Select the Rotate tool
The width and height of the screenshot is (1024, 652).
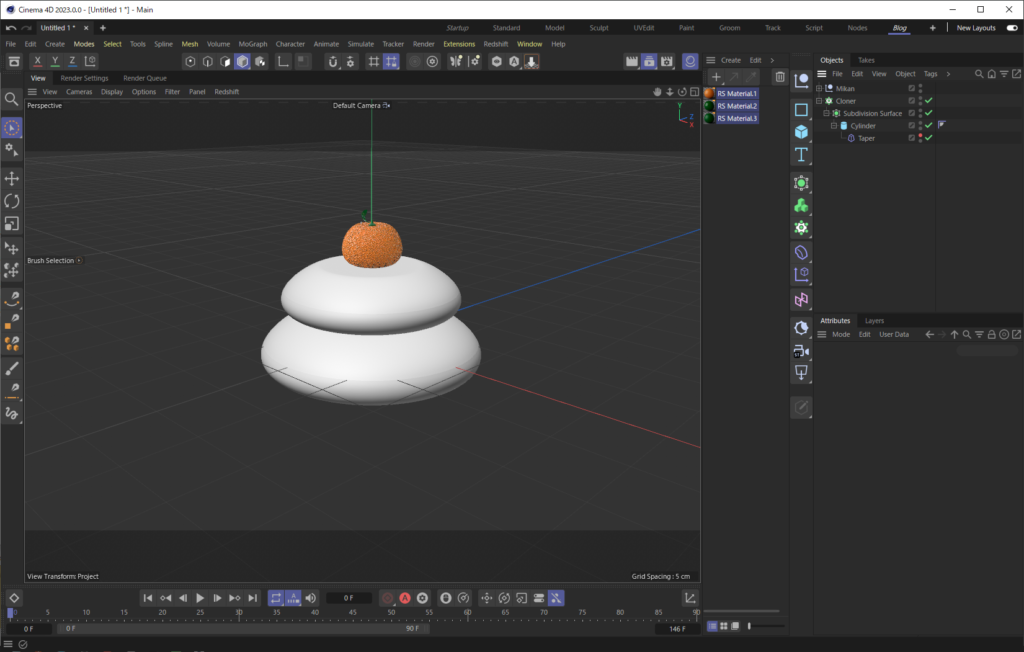[x=12, y=199]
